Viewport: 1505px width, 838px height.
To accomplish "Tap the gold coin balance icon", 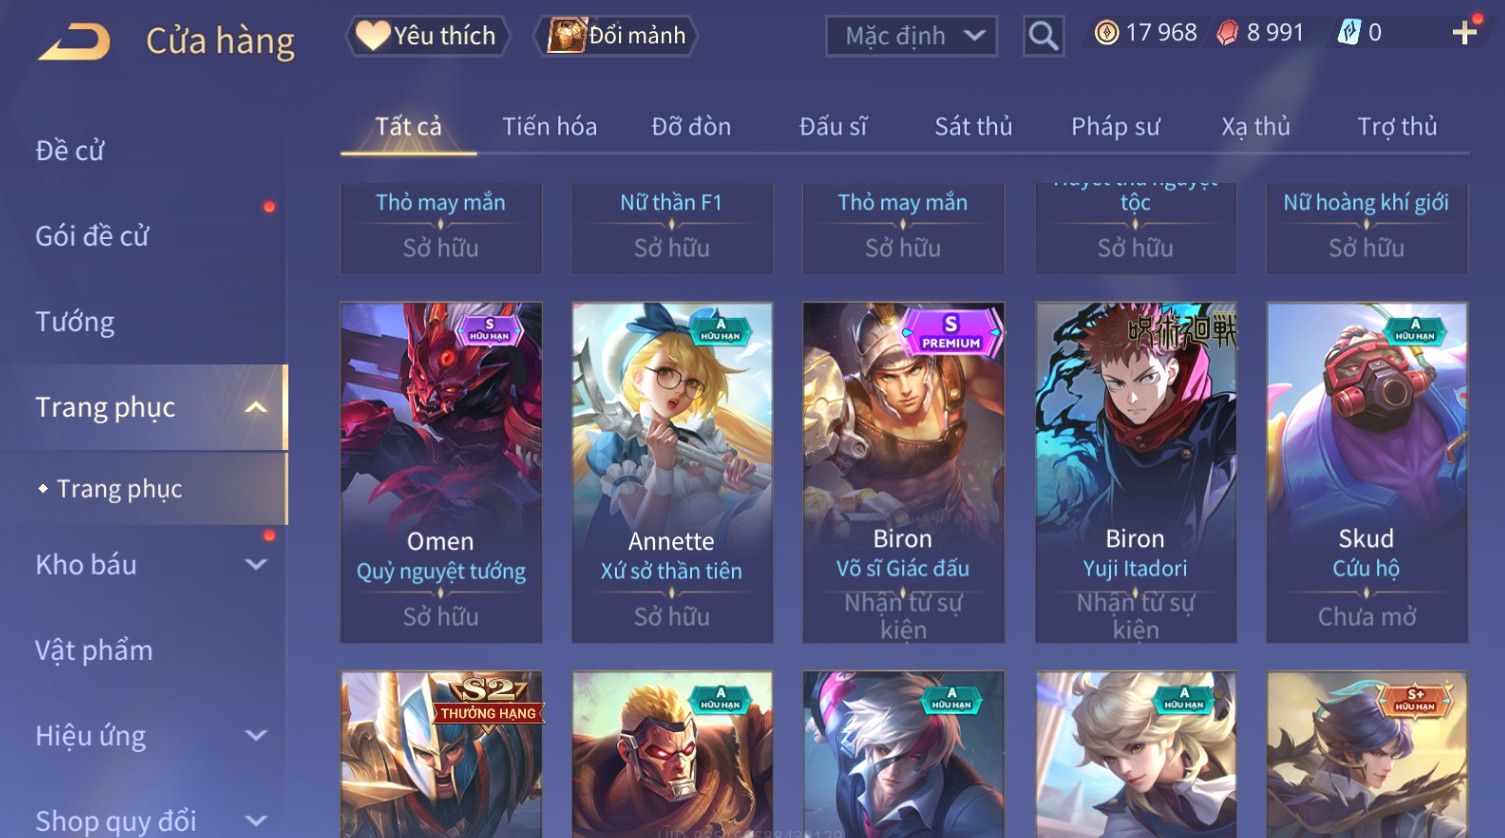I will click(1106, 33).
